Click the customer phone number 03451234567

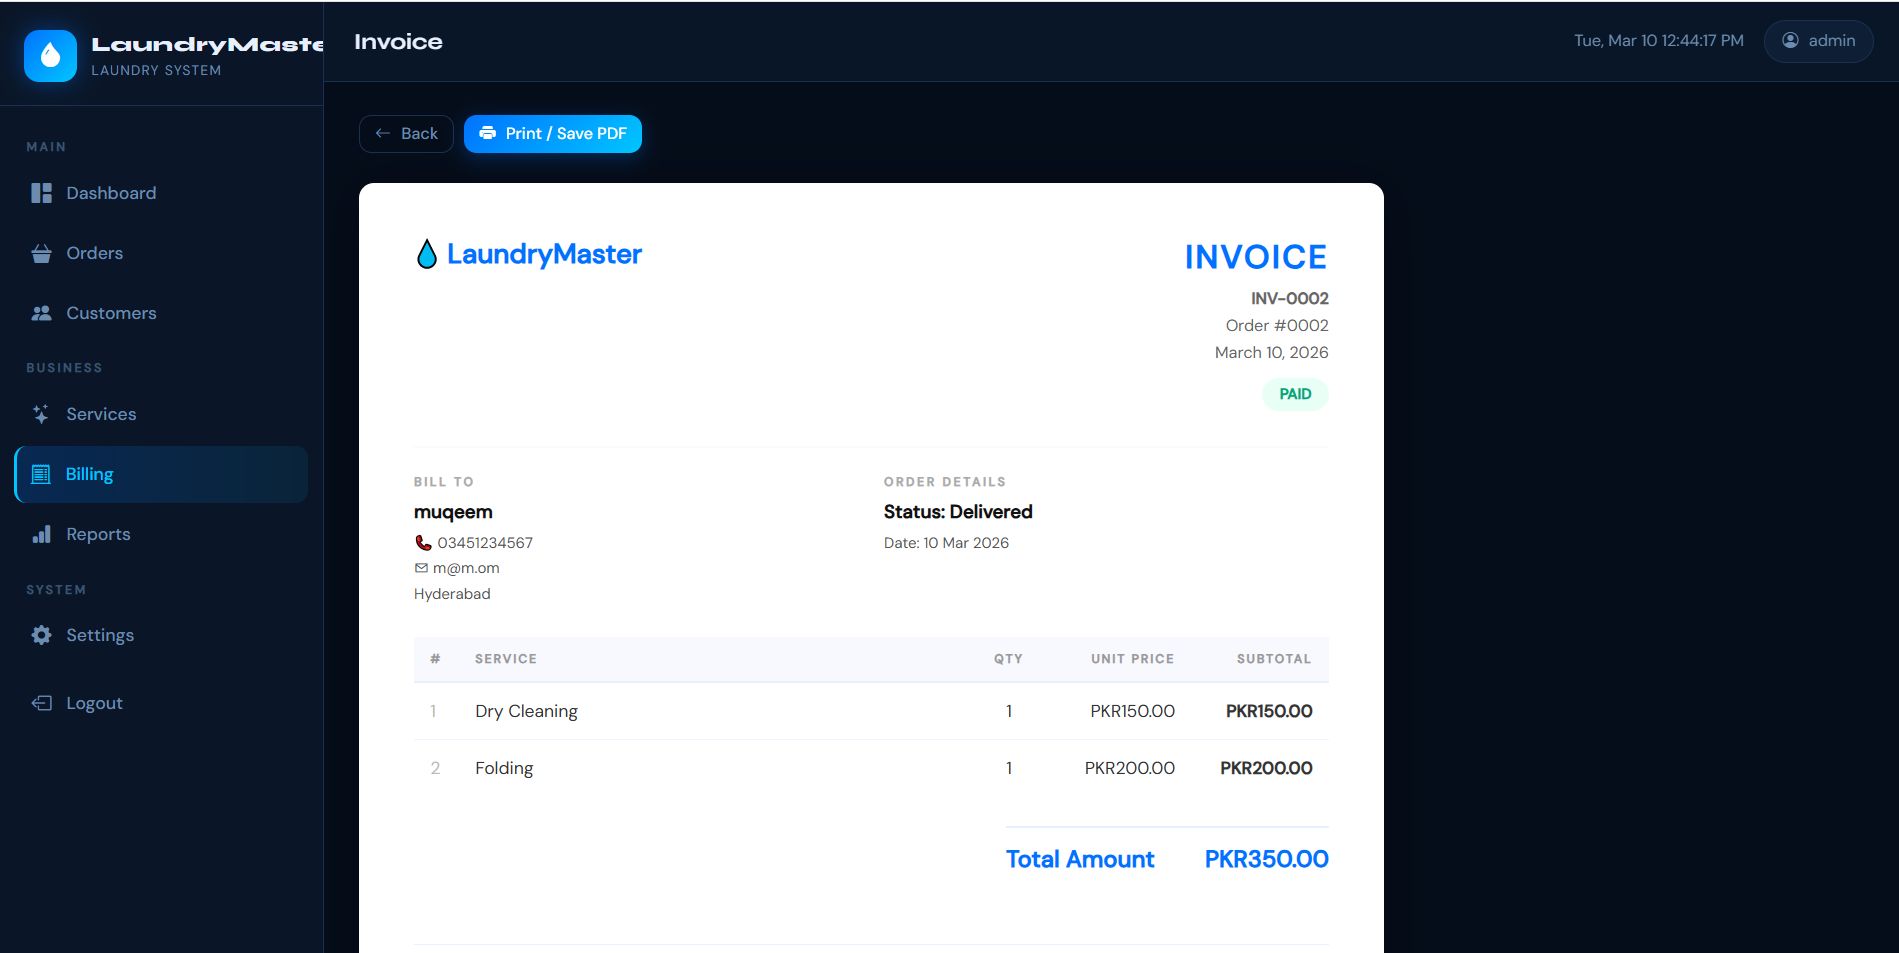(x=484, y=543)
